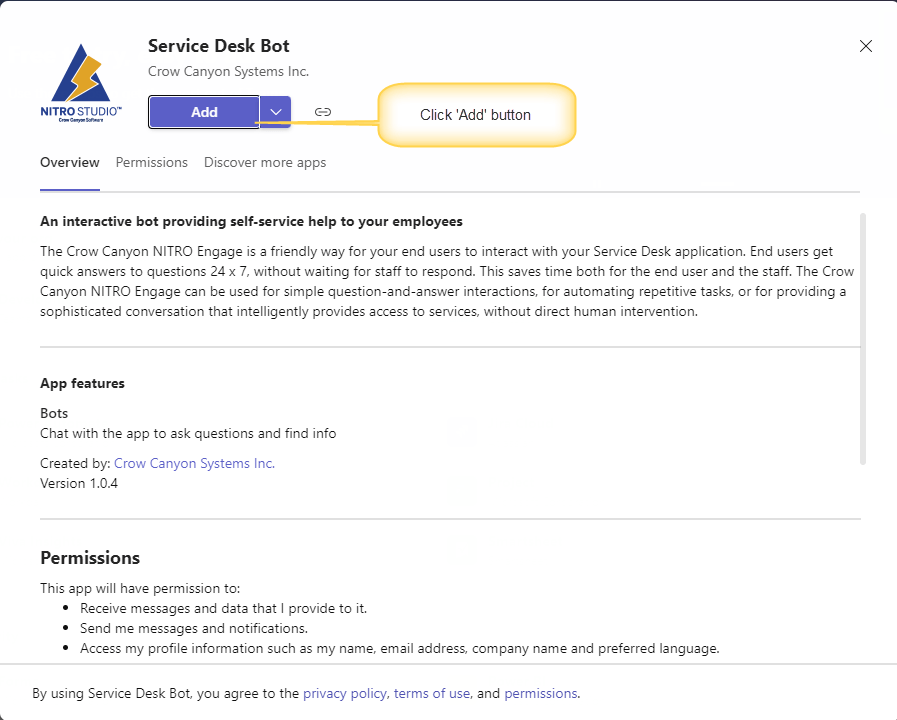This screenshot has height=720, width=897.
Task: Click 'Access my profile information' permission item
Action: [399, 648]
